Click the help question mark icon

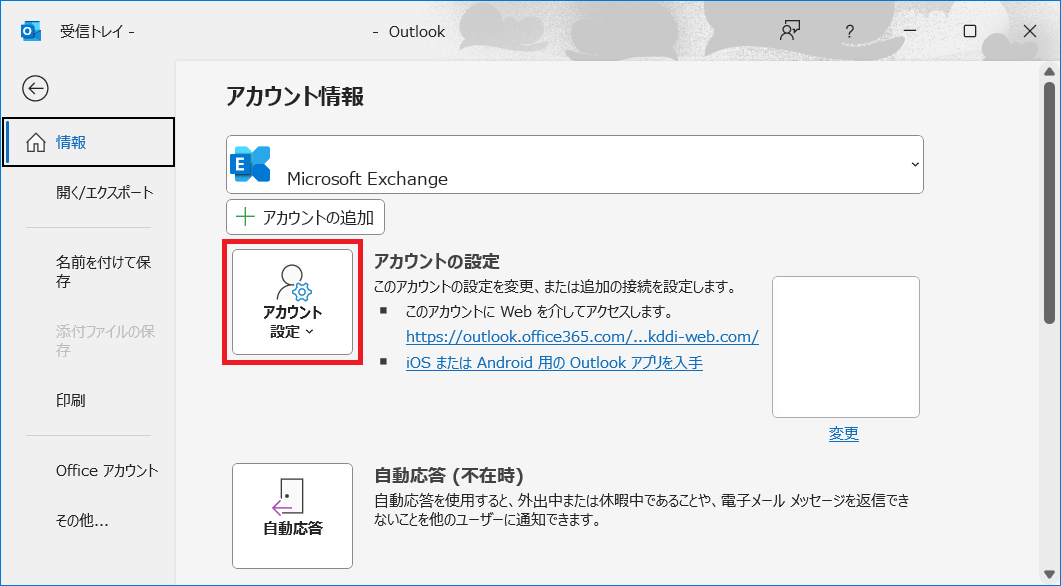coord(848,31)
